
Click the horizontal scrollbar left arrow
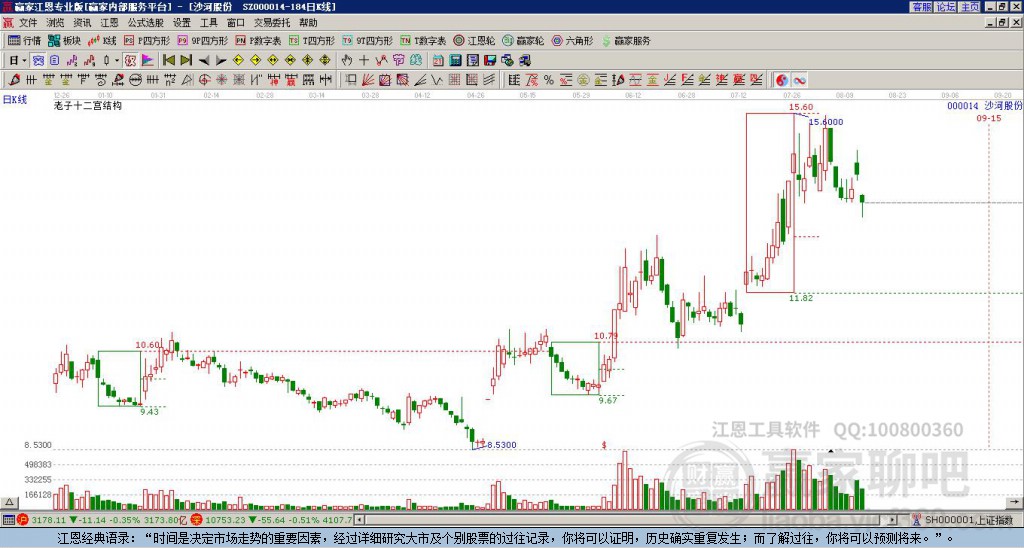(360, 520)
